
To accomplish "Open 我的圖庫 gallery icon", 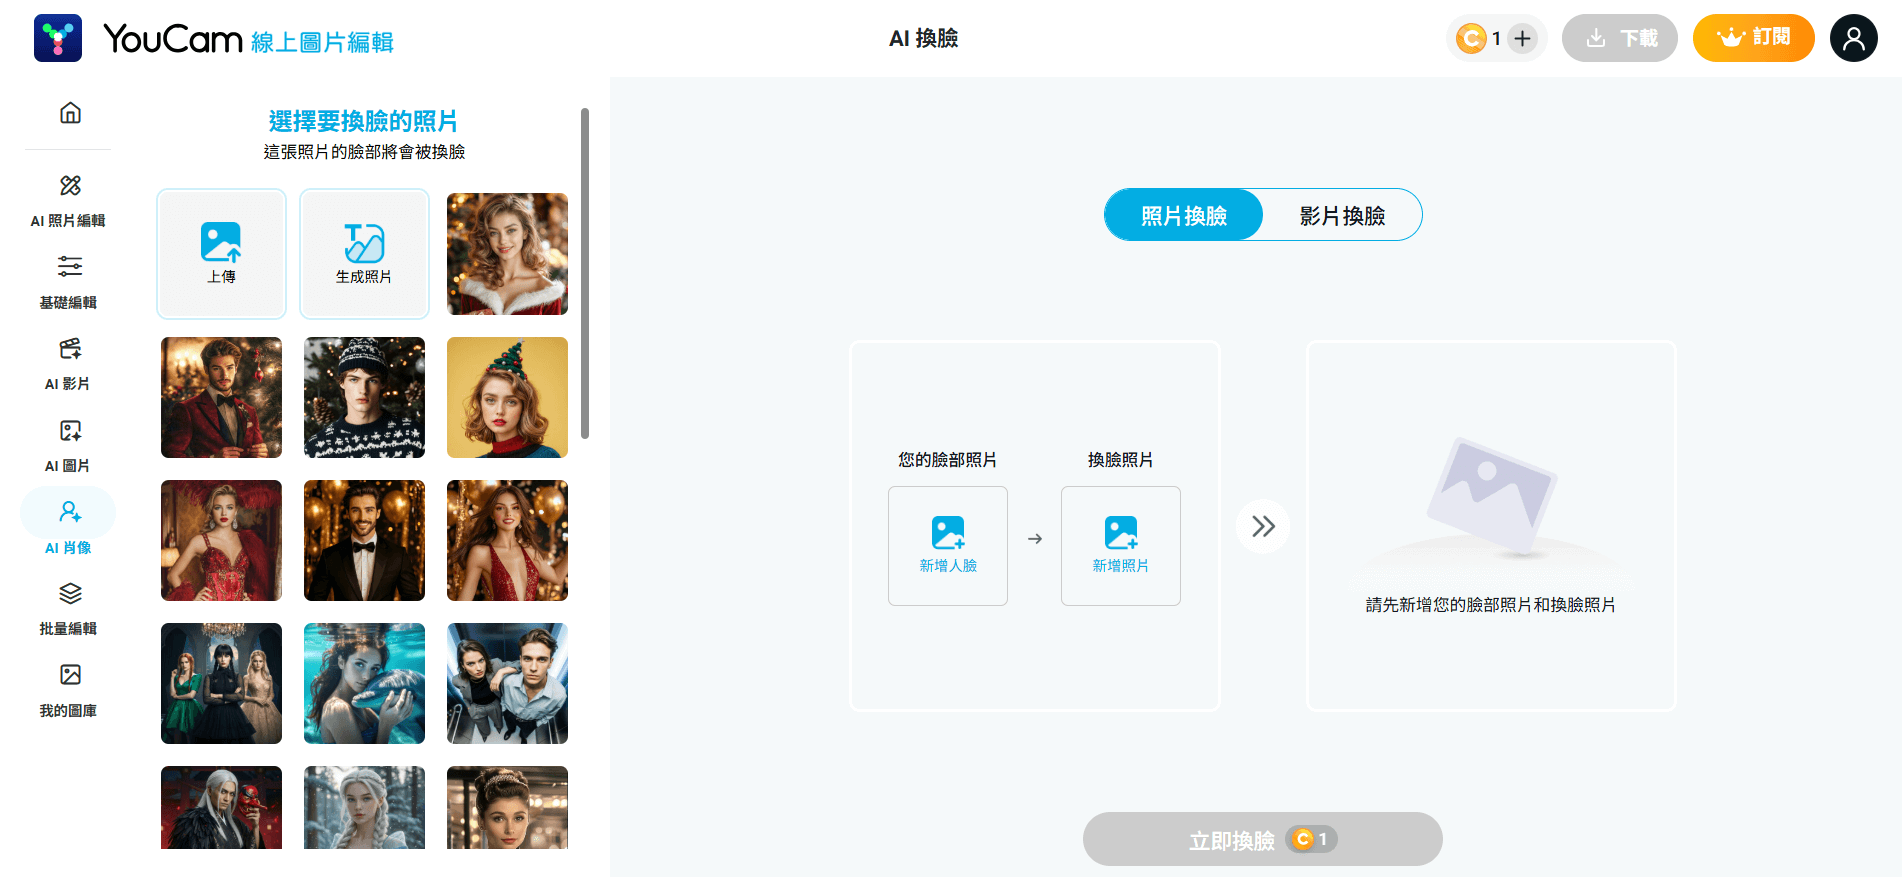I will 69,675.
